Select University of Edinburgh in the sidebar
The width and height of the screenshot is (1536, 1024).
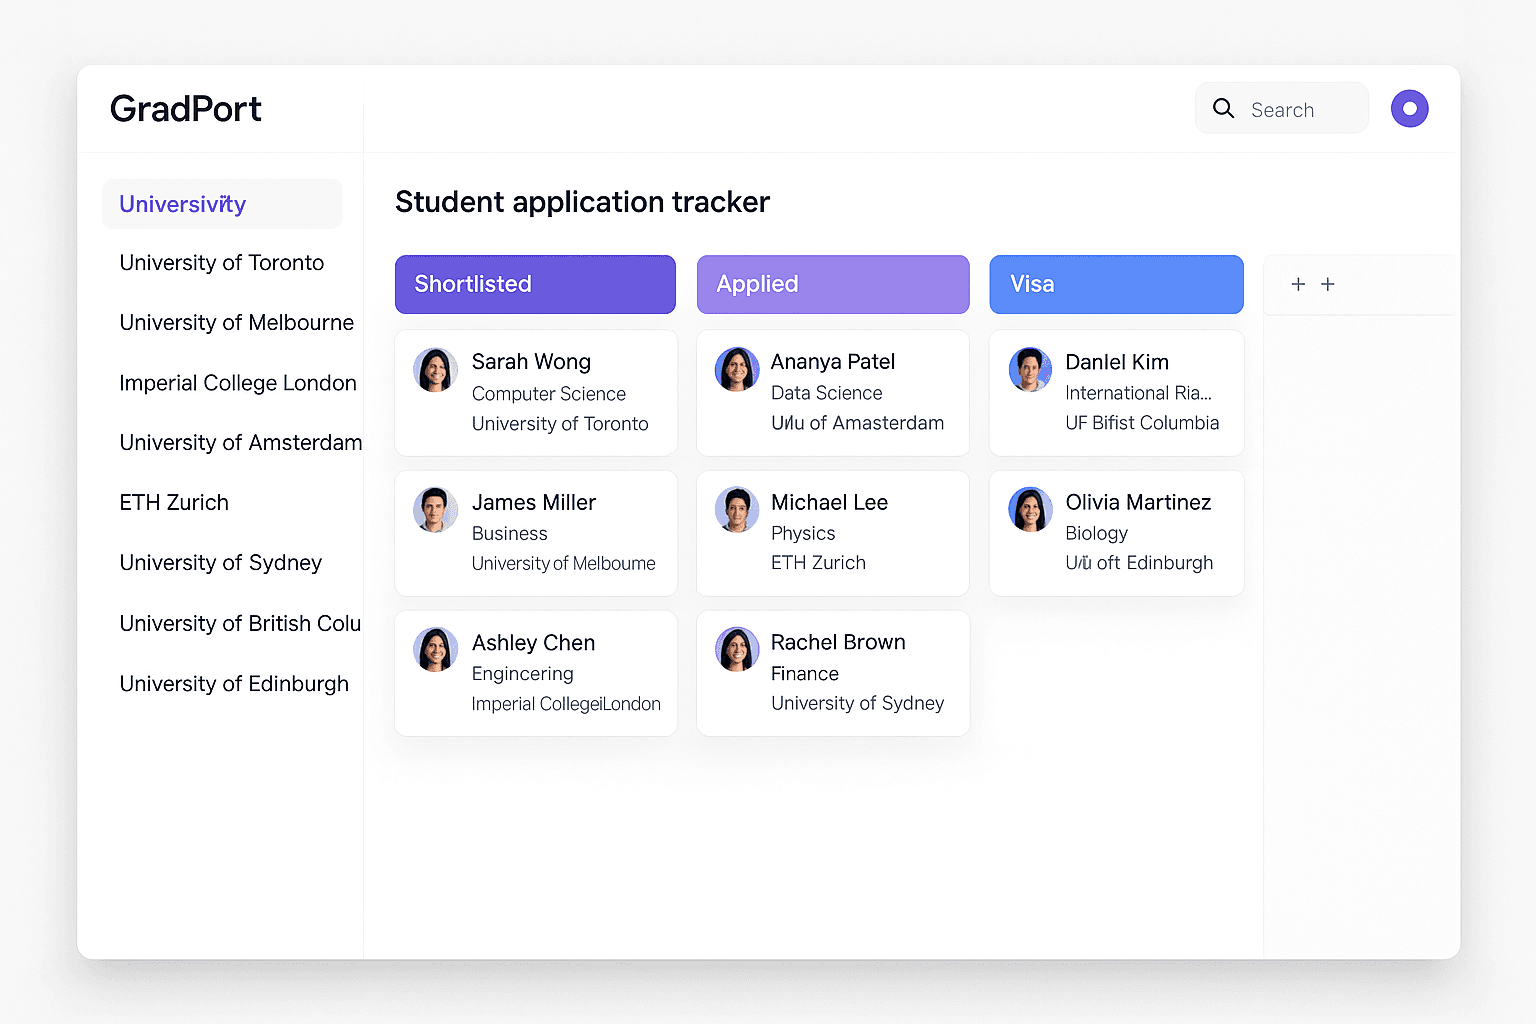(234, 684)
